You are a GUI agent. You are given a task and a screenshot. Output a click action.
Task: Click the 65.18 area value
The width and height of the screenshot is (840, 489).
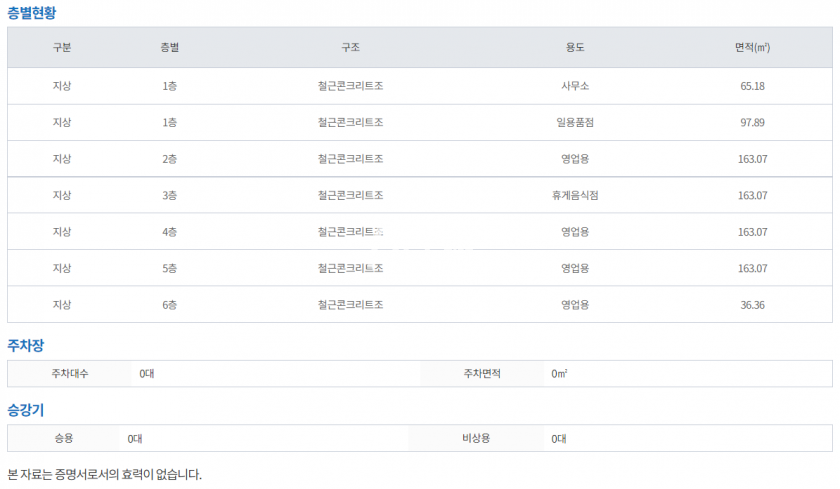(x=752, y=86)
